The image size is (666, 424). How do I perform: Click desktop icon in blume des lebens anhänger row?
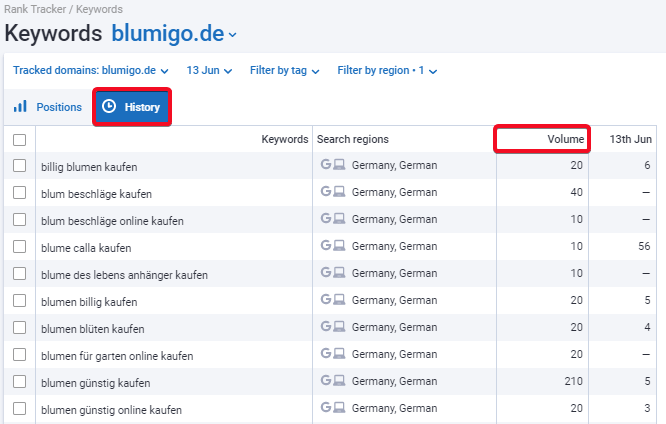[x=339, y=272]
